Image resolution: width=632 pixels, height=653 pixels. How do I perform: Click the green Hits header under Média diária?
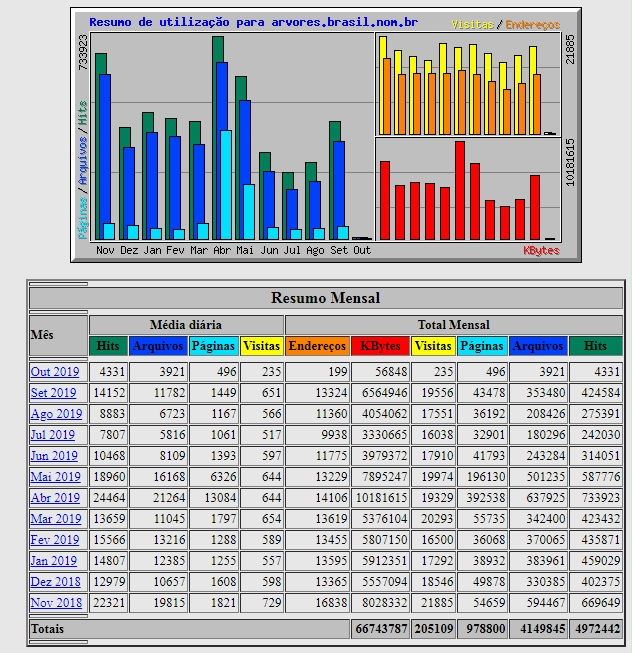(x=108, y=346)
